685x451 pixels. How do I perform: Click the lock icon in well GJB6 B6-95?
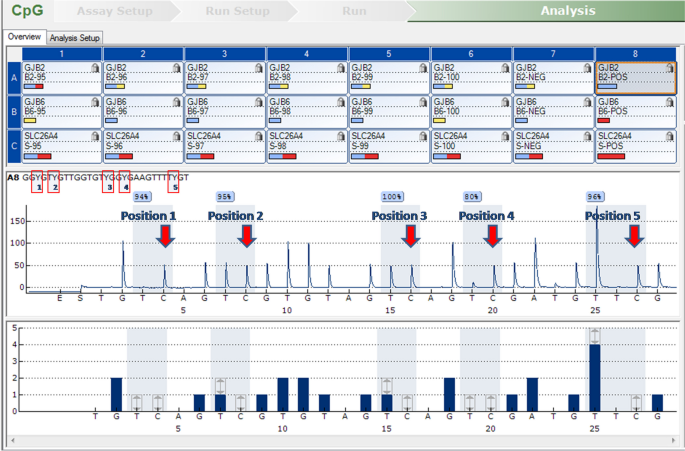95,102
